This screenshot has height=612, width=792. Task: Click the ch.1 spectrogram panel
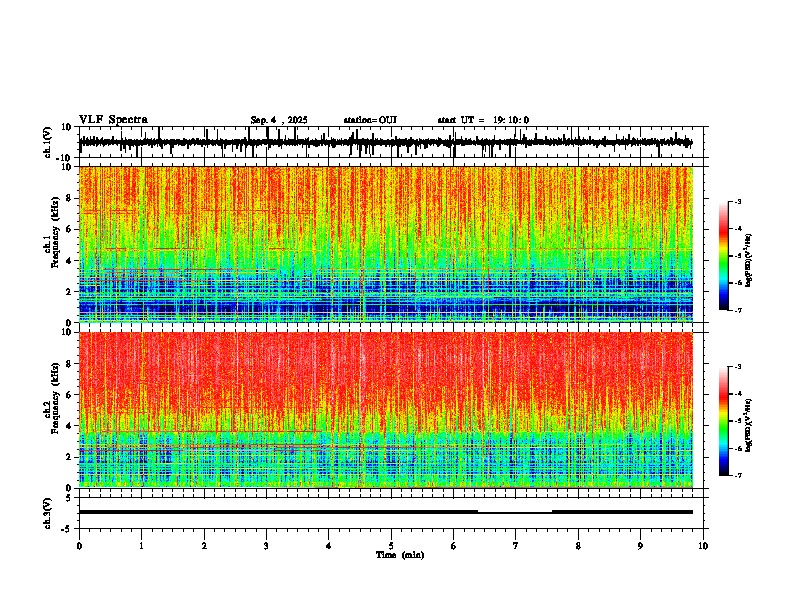tap(386, 244)
